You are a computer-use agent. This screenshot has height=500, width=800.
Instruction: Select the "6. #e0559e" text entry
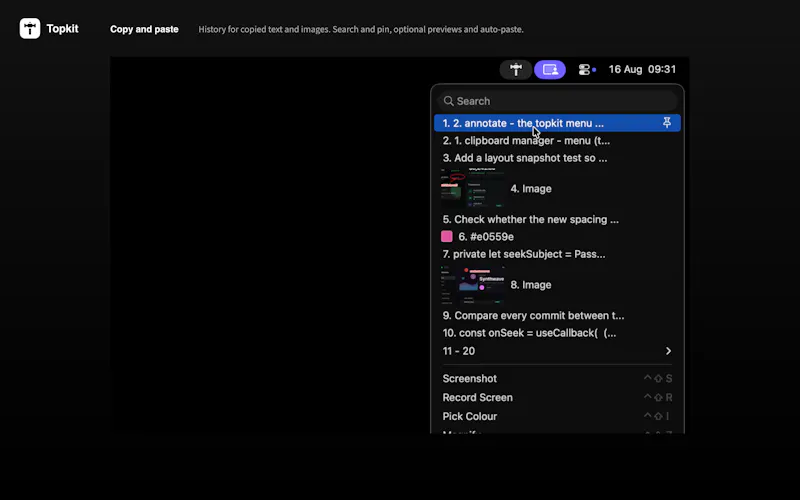click(x=486, y=237)
